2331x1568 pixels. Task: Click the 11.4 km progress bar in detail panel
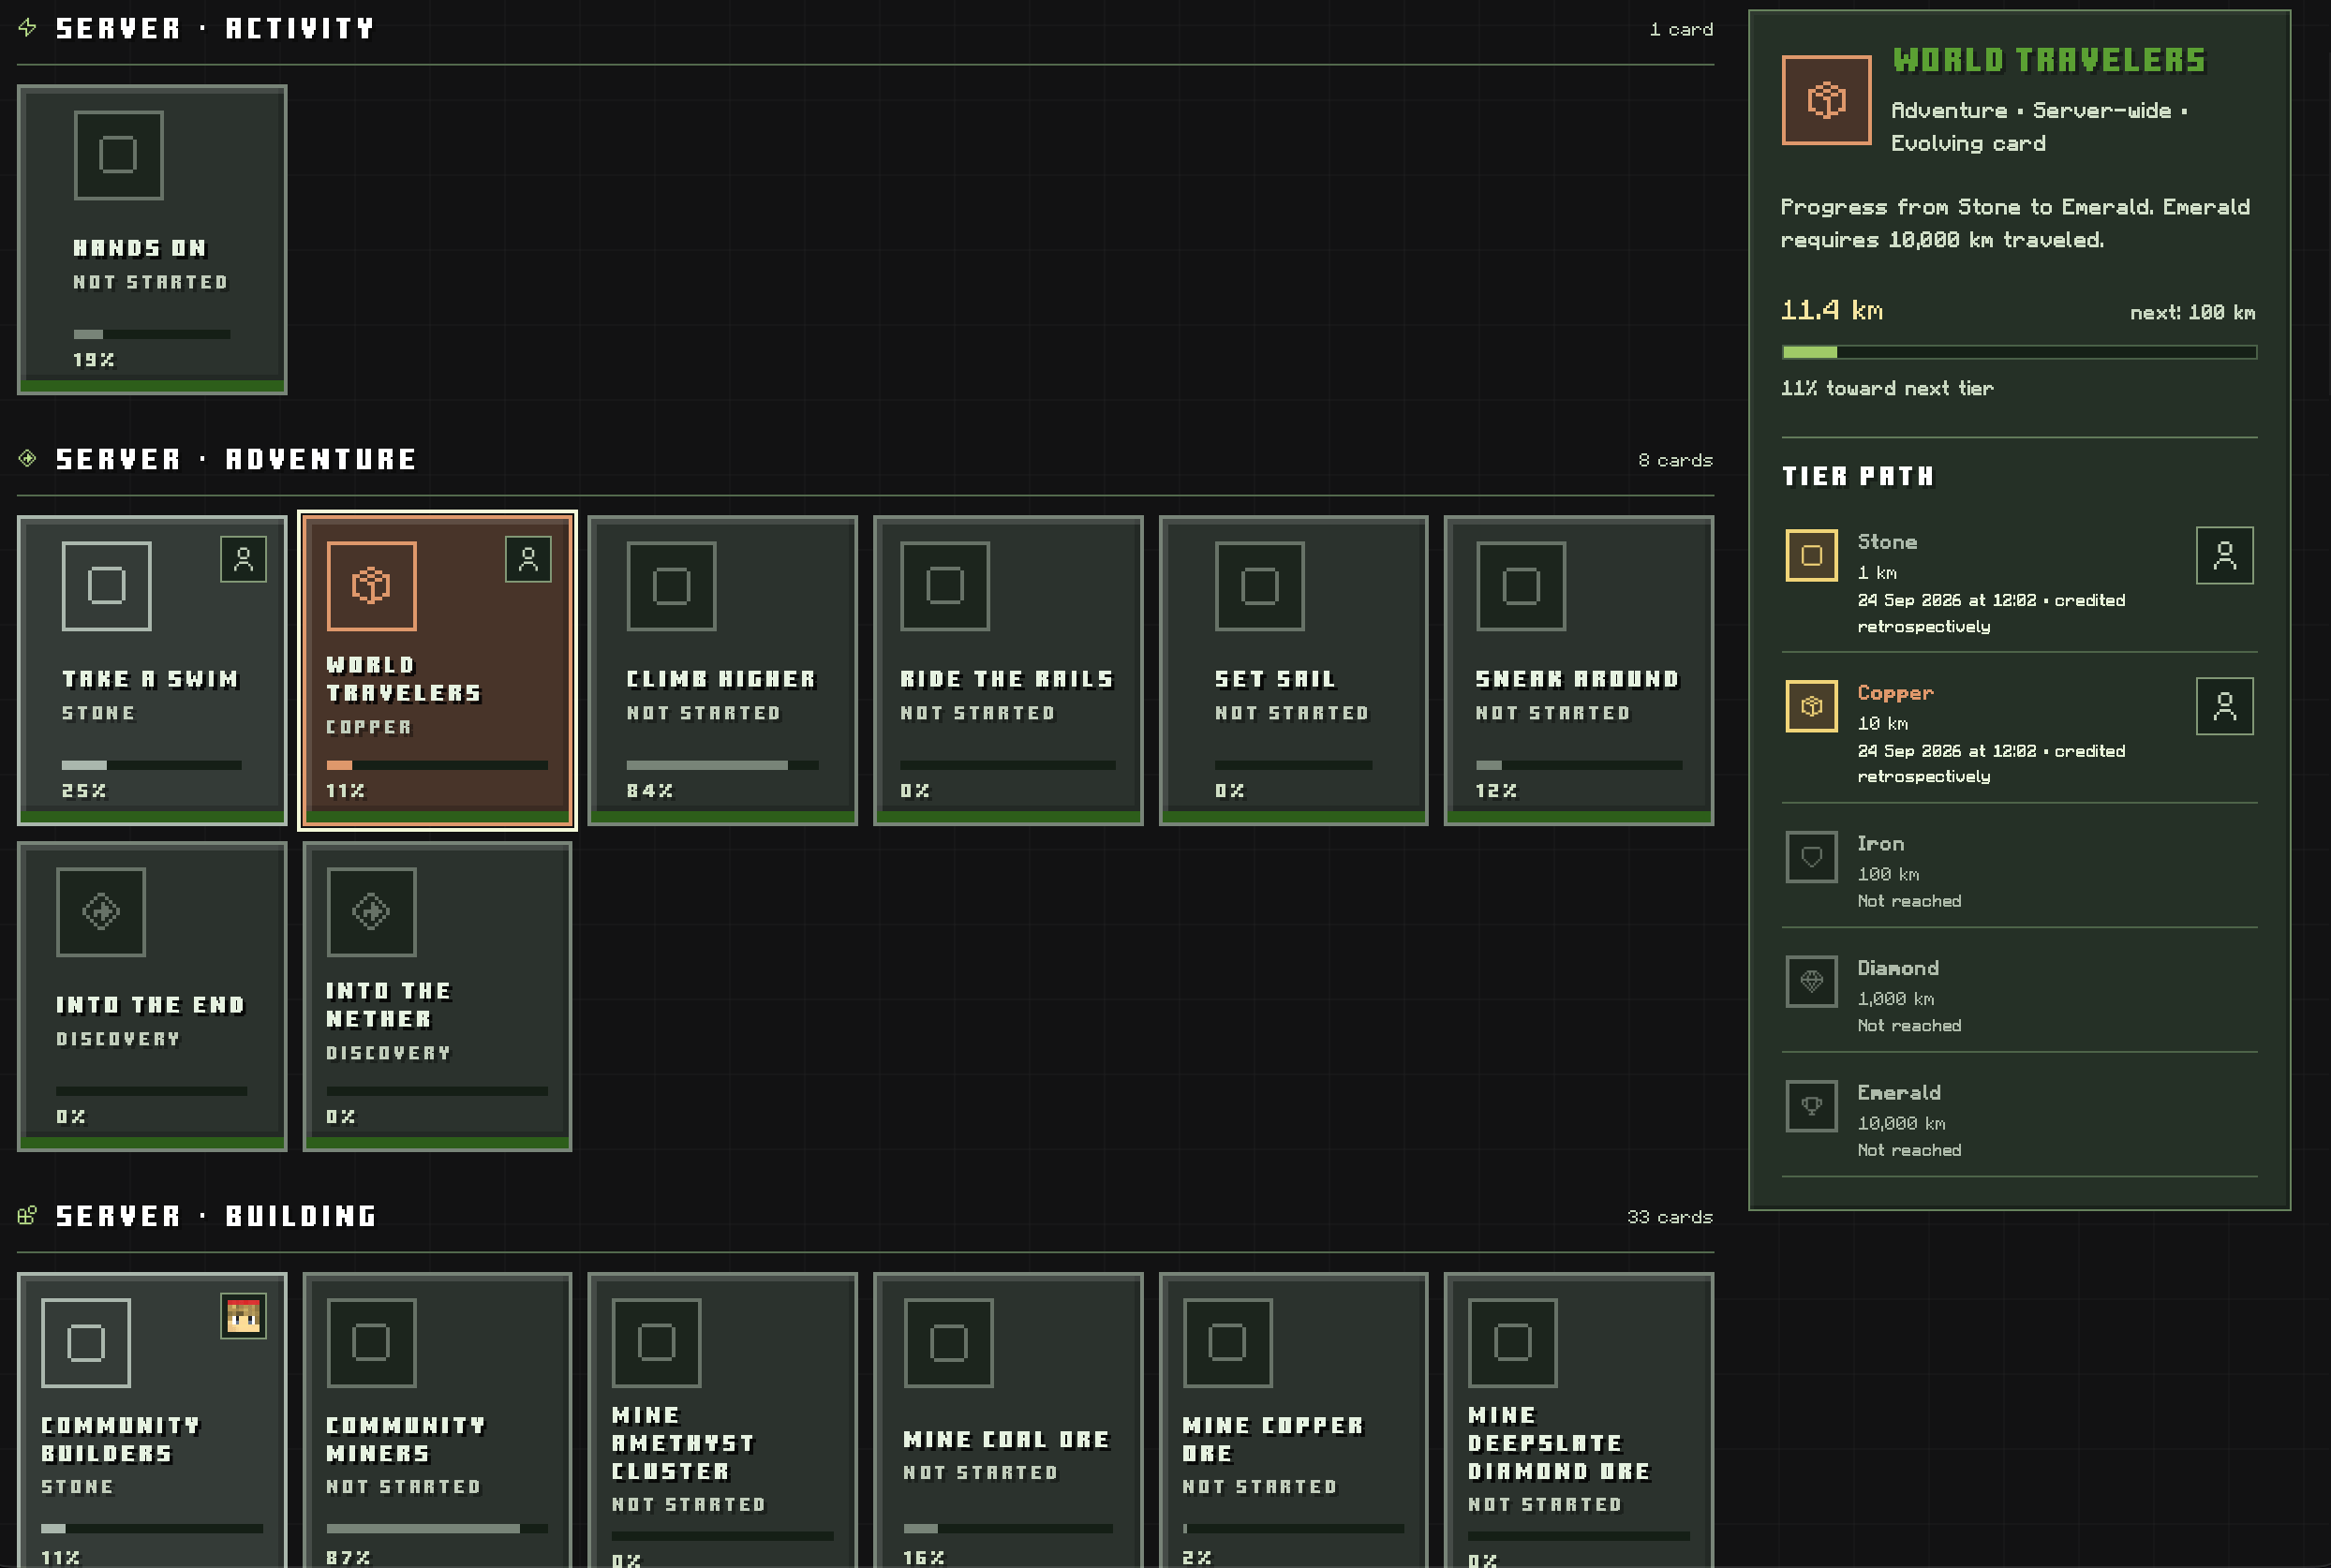[x=2019, y=352]
